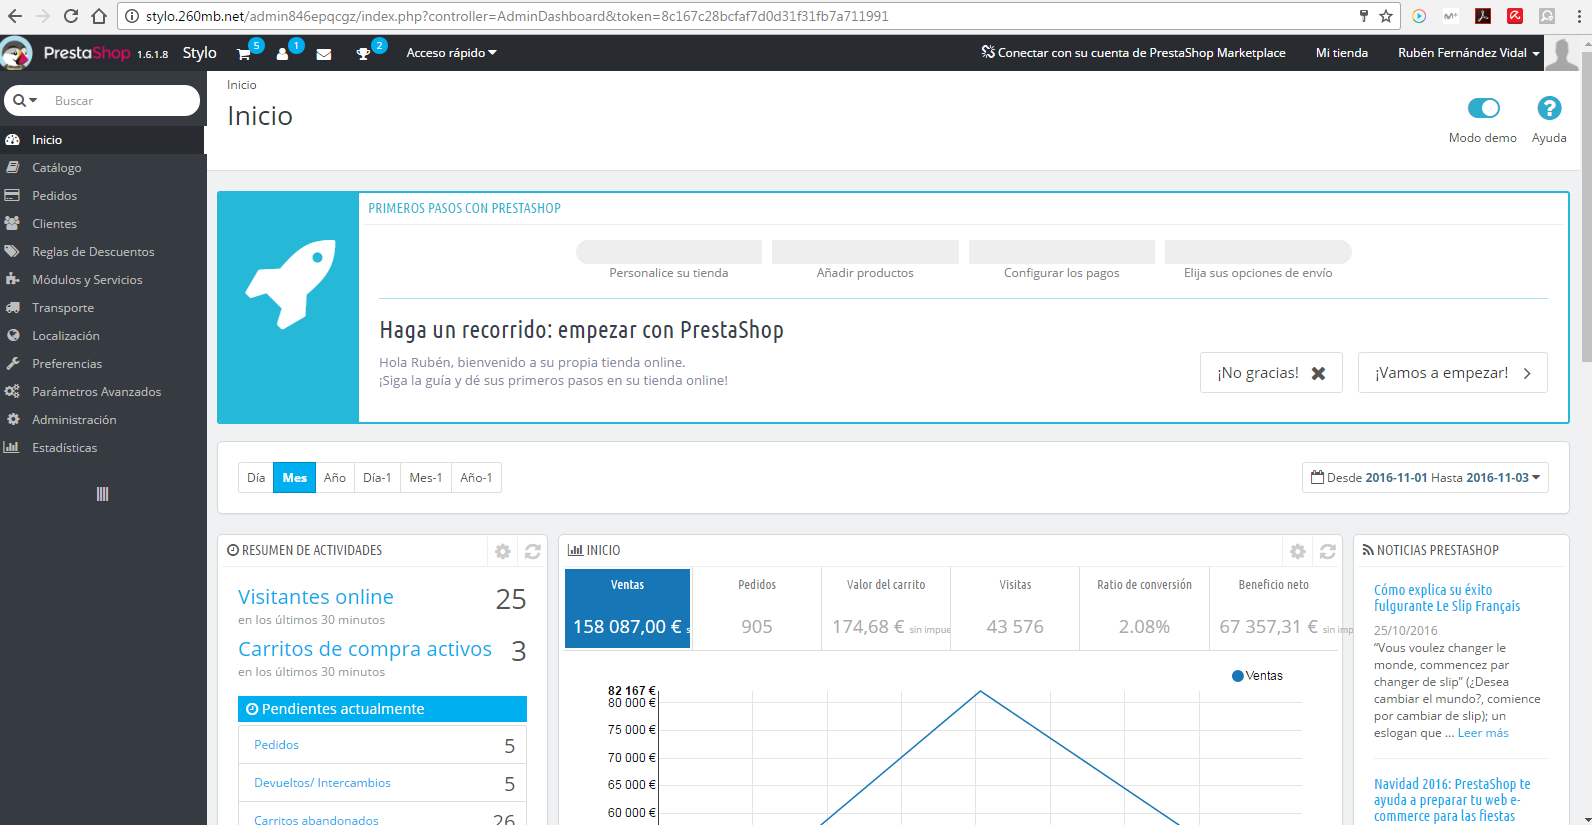1592x825 pixels.
Task: Click the Estadísticas bar chart icon in sidebar
Action: [x=13, y=448]
